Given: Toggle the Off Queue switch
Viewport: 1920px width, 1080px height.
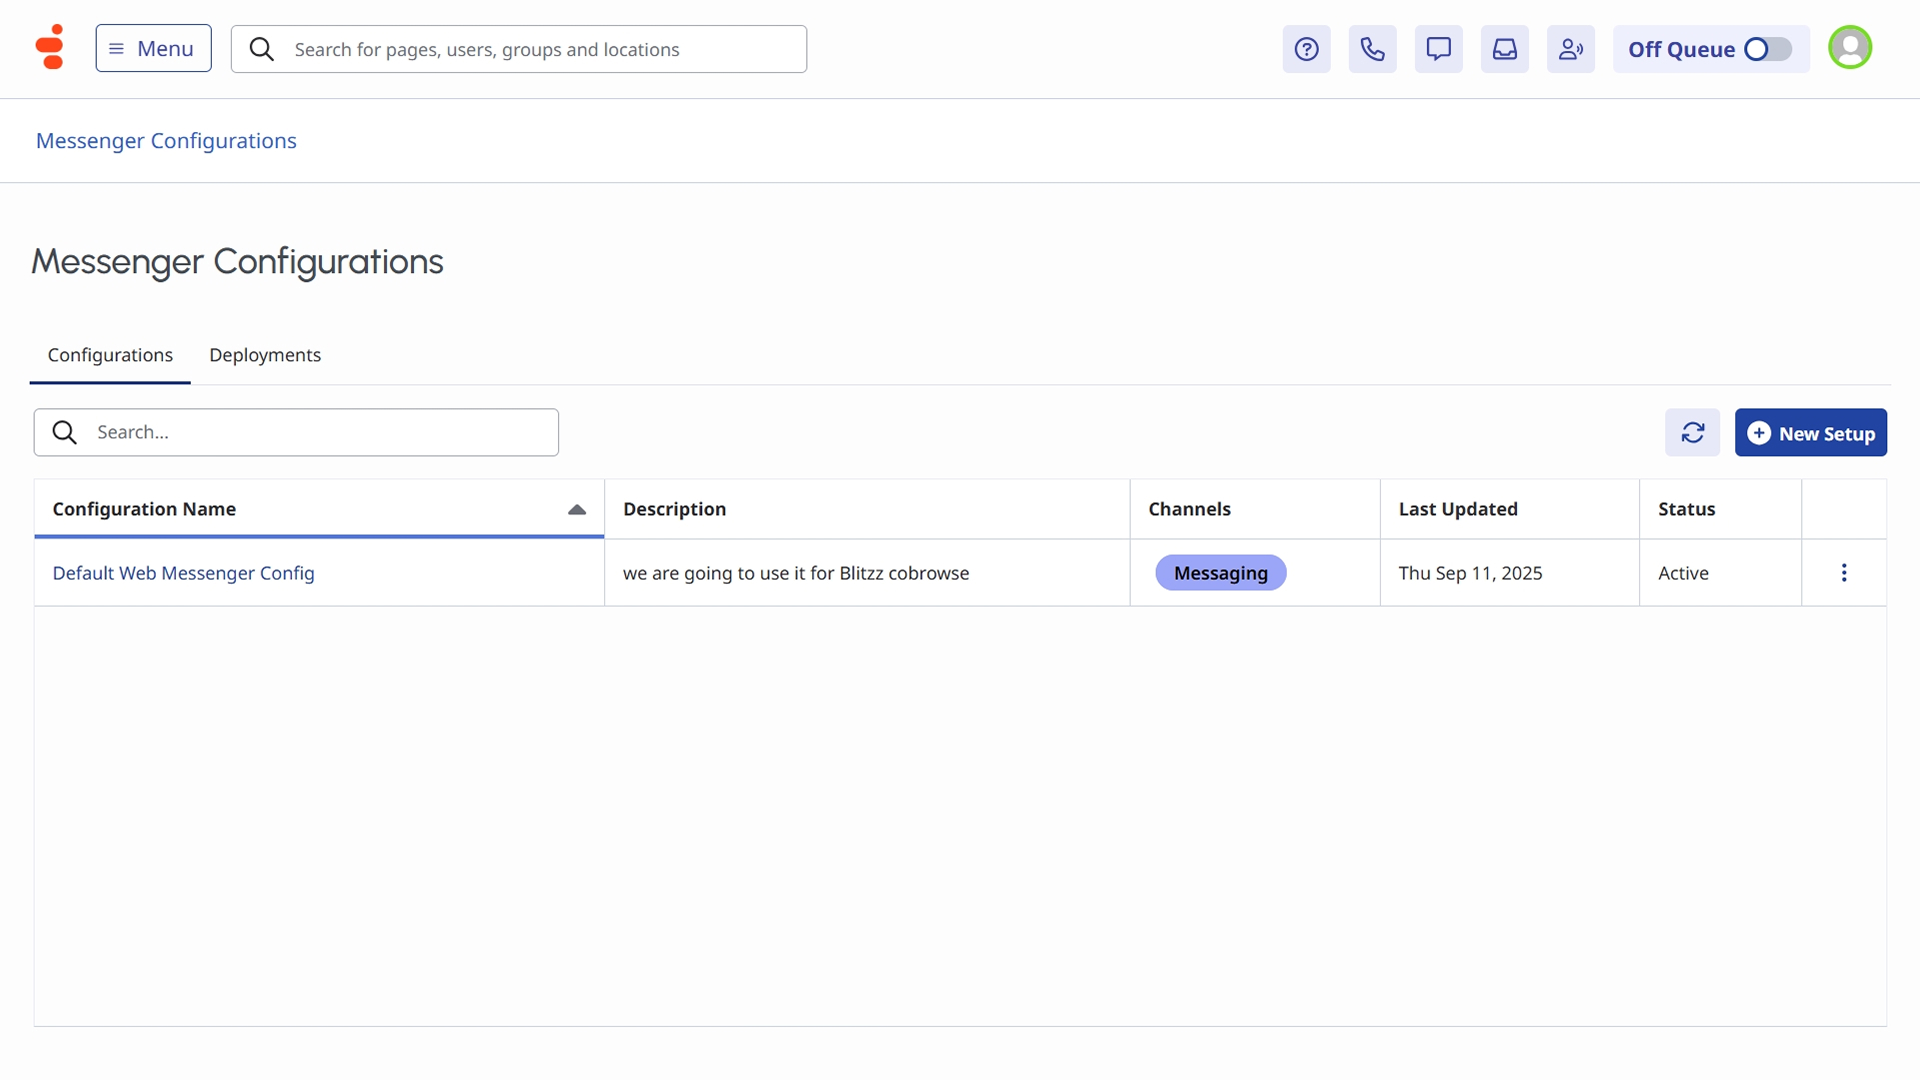Looking at the screenshot, I should [1767, 49].
